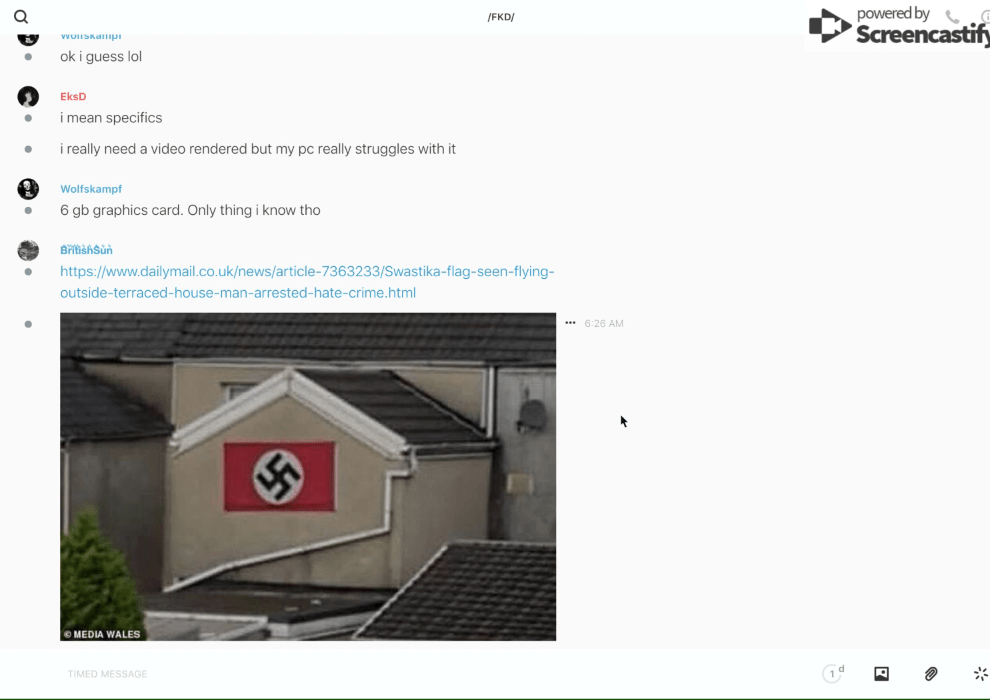This screenshot has height=700, width=990.
Task: Click the /FKD/ conversation title
Action: (501, 17)
